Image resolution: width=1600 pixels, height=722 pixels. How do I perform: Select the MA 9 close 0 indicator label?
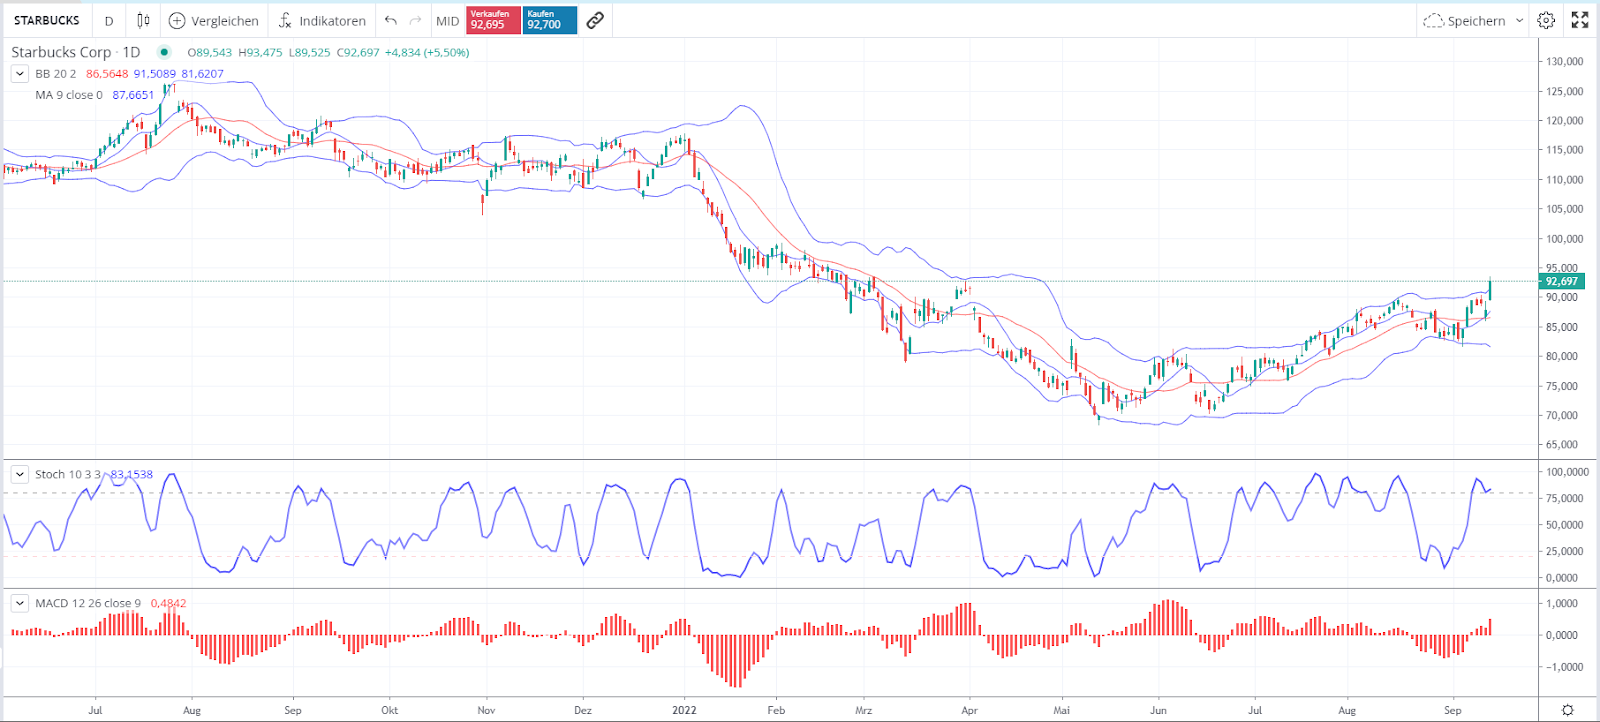[69, 95]
